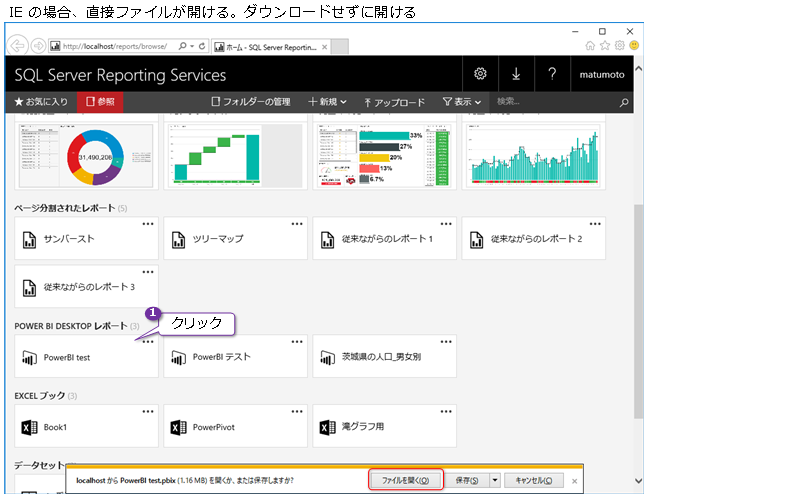Click the 保存 save button
The image size is (800, 495).
click(x=467, y=480)
